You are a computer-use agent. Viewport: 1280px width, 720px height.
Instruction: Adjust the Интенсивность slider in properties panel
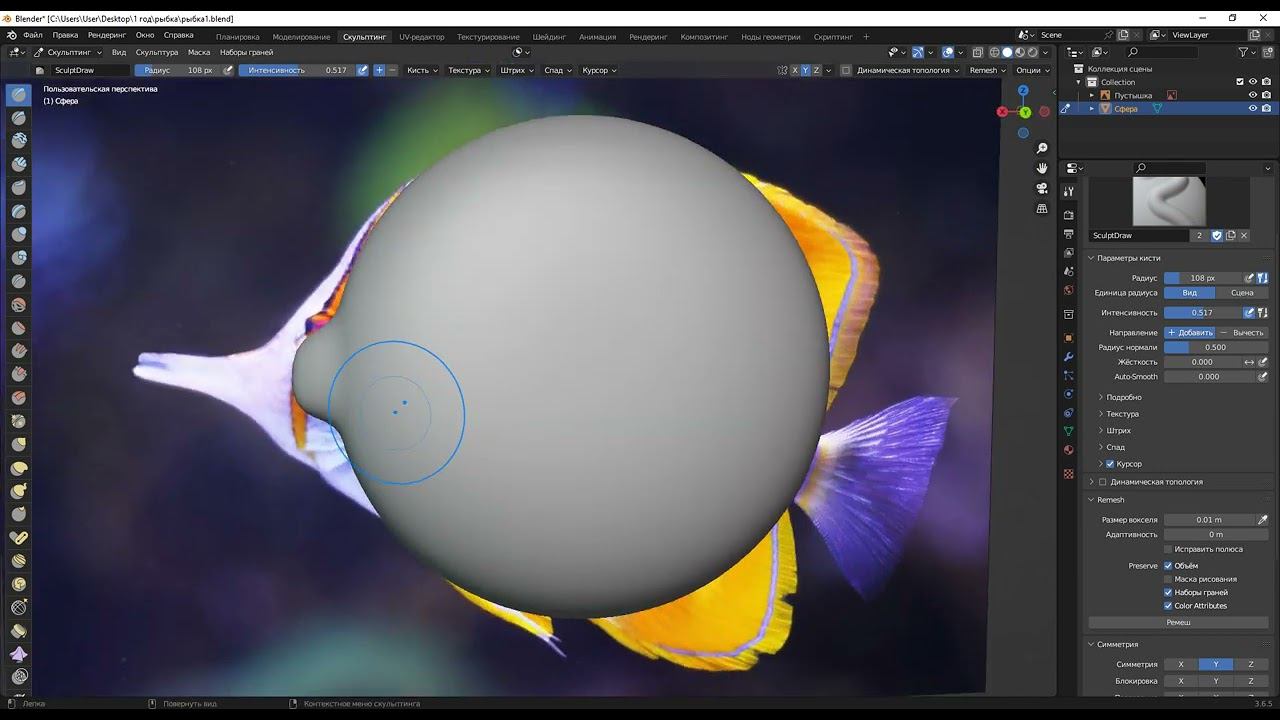(x=1202, y=312)
